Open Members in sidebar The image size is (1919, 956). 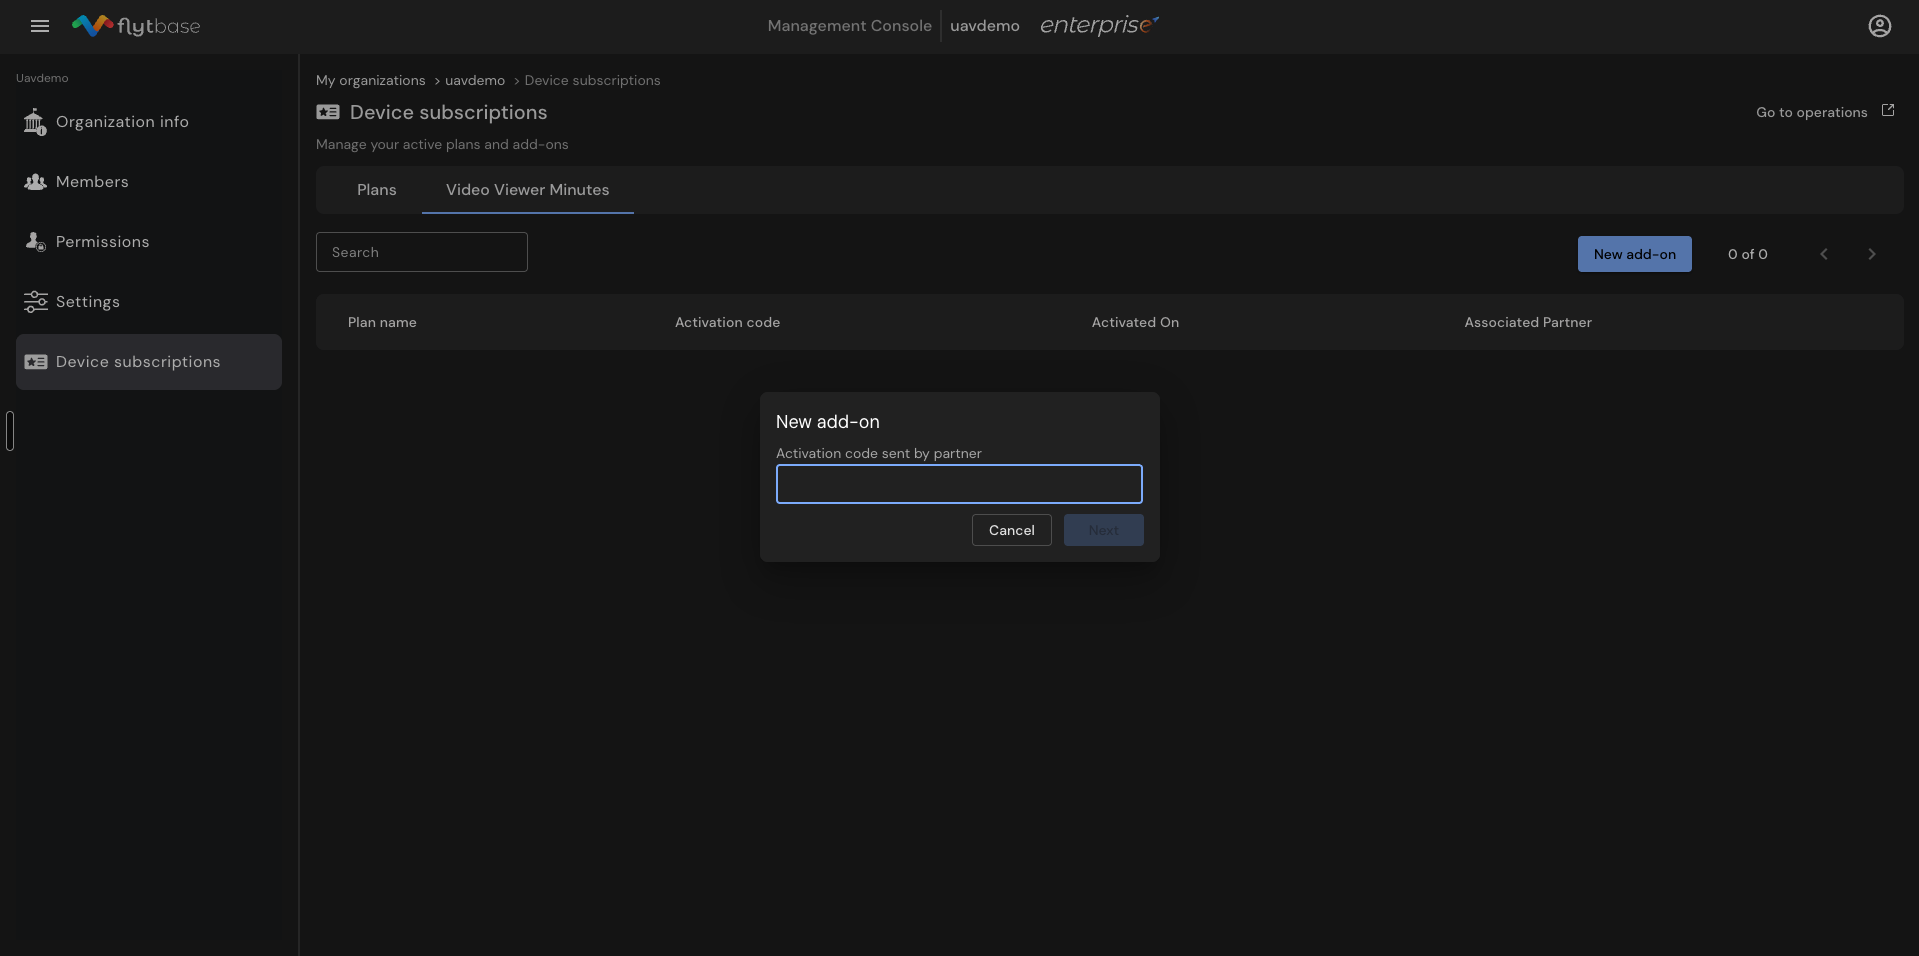tap(149, 182)
